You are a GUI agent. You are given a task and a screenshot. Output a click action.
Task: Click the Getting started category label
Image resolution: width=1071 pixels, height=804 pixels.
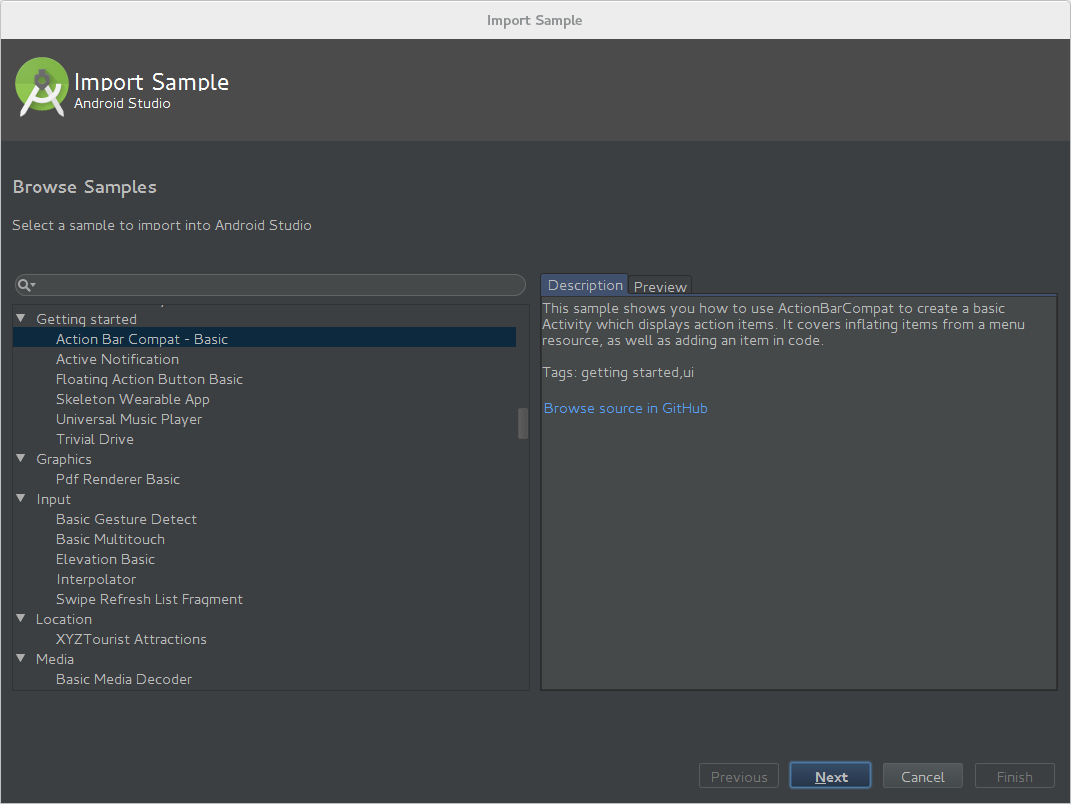(87, 319)
